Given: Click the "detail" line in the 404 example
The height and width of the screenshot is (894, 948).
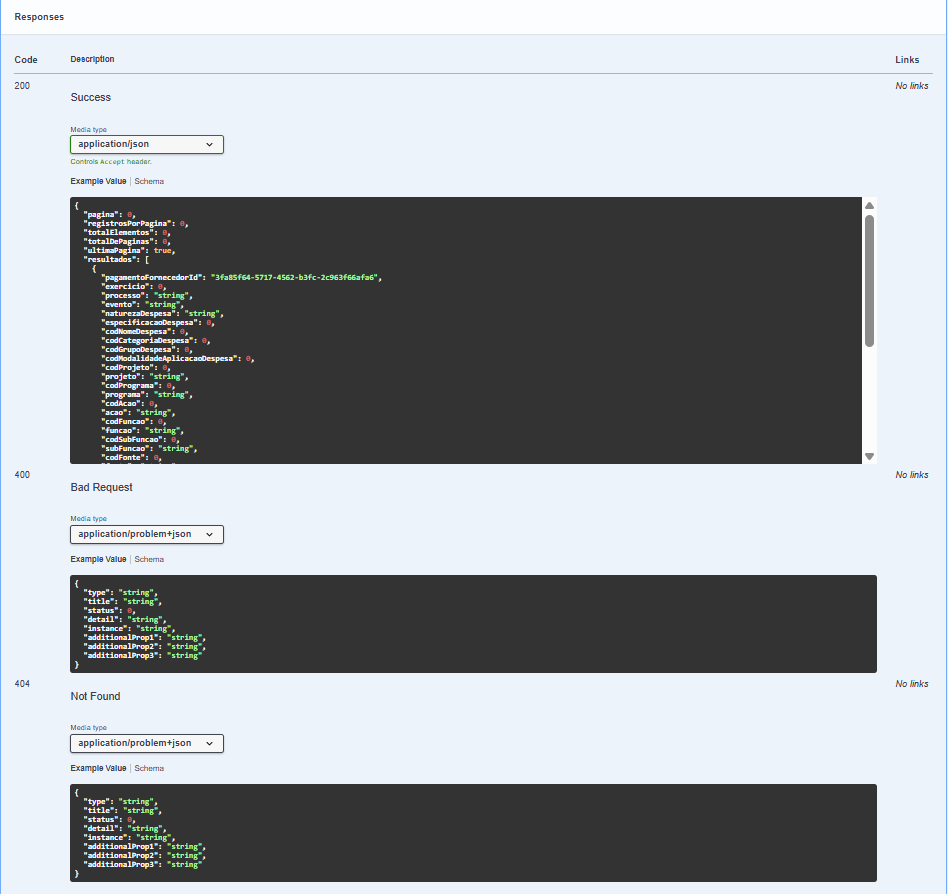Looking at the screenshot, I should coord(125,829).
